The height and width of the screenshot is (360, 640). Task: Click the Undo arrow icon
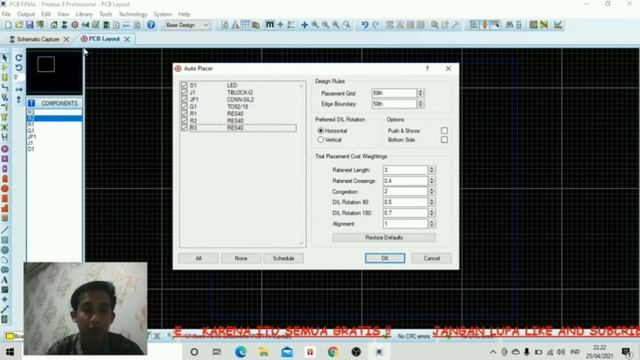coord(364,25)
